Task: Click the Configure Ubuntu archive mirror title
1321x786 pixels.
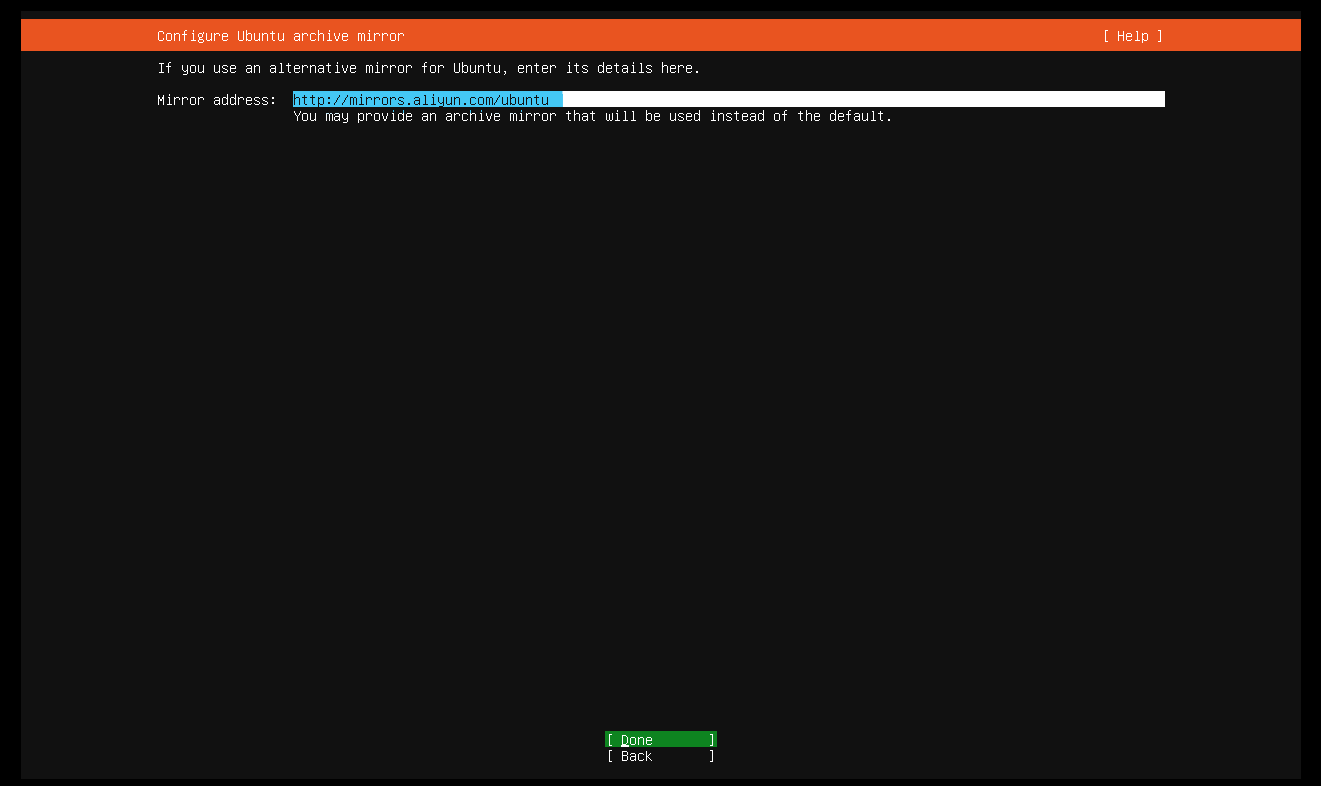Action: click(280, 36)
